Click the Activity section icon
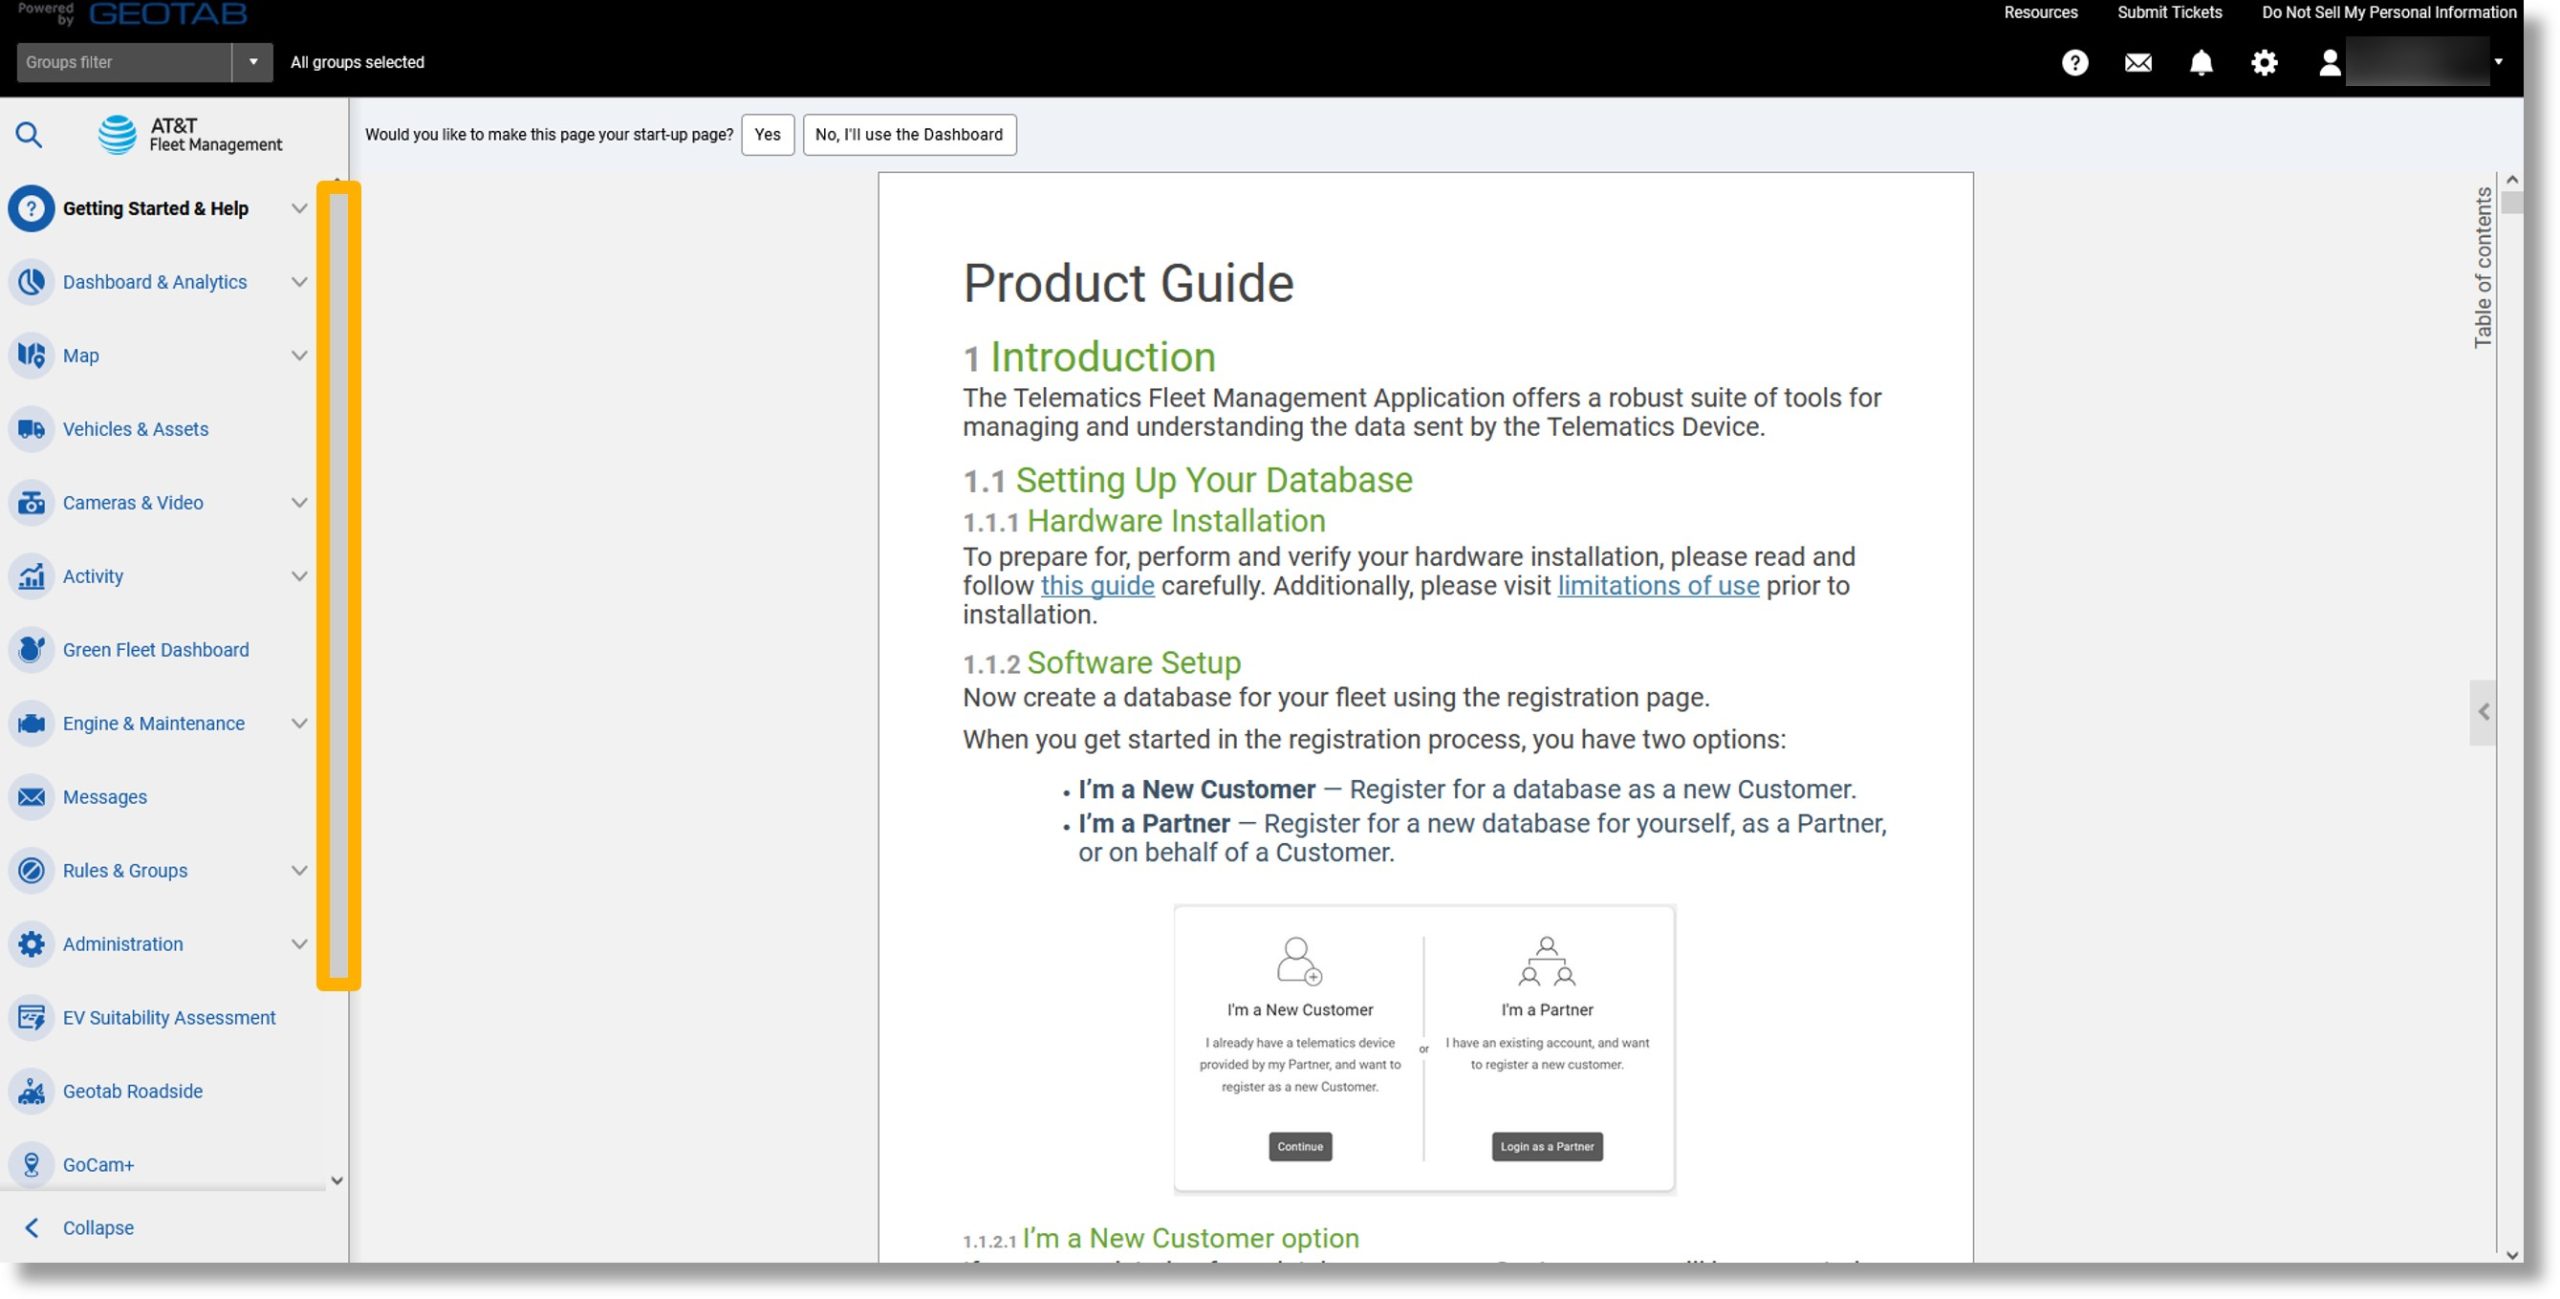This screenshot has width=2560, height=1299. point(30,575)
